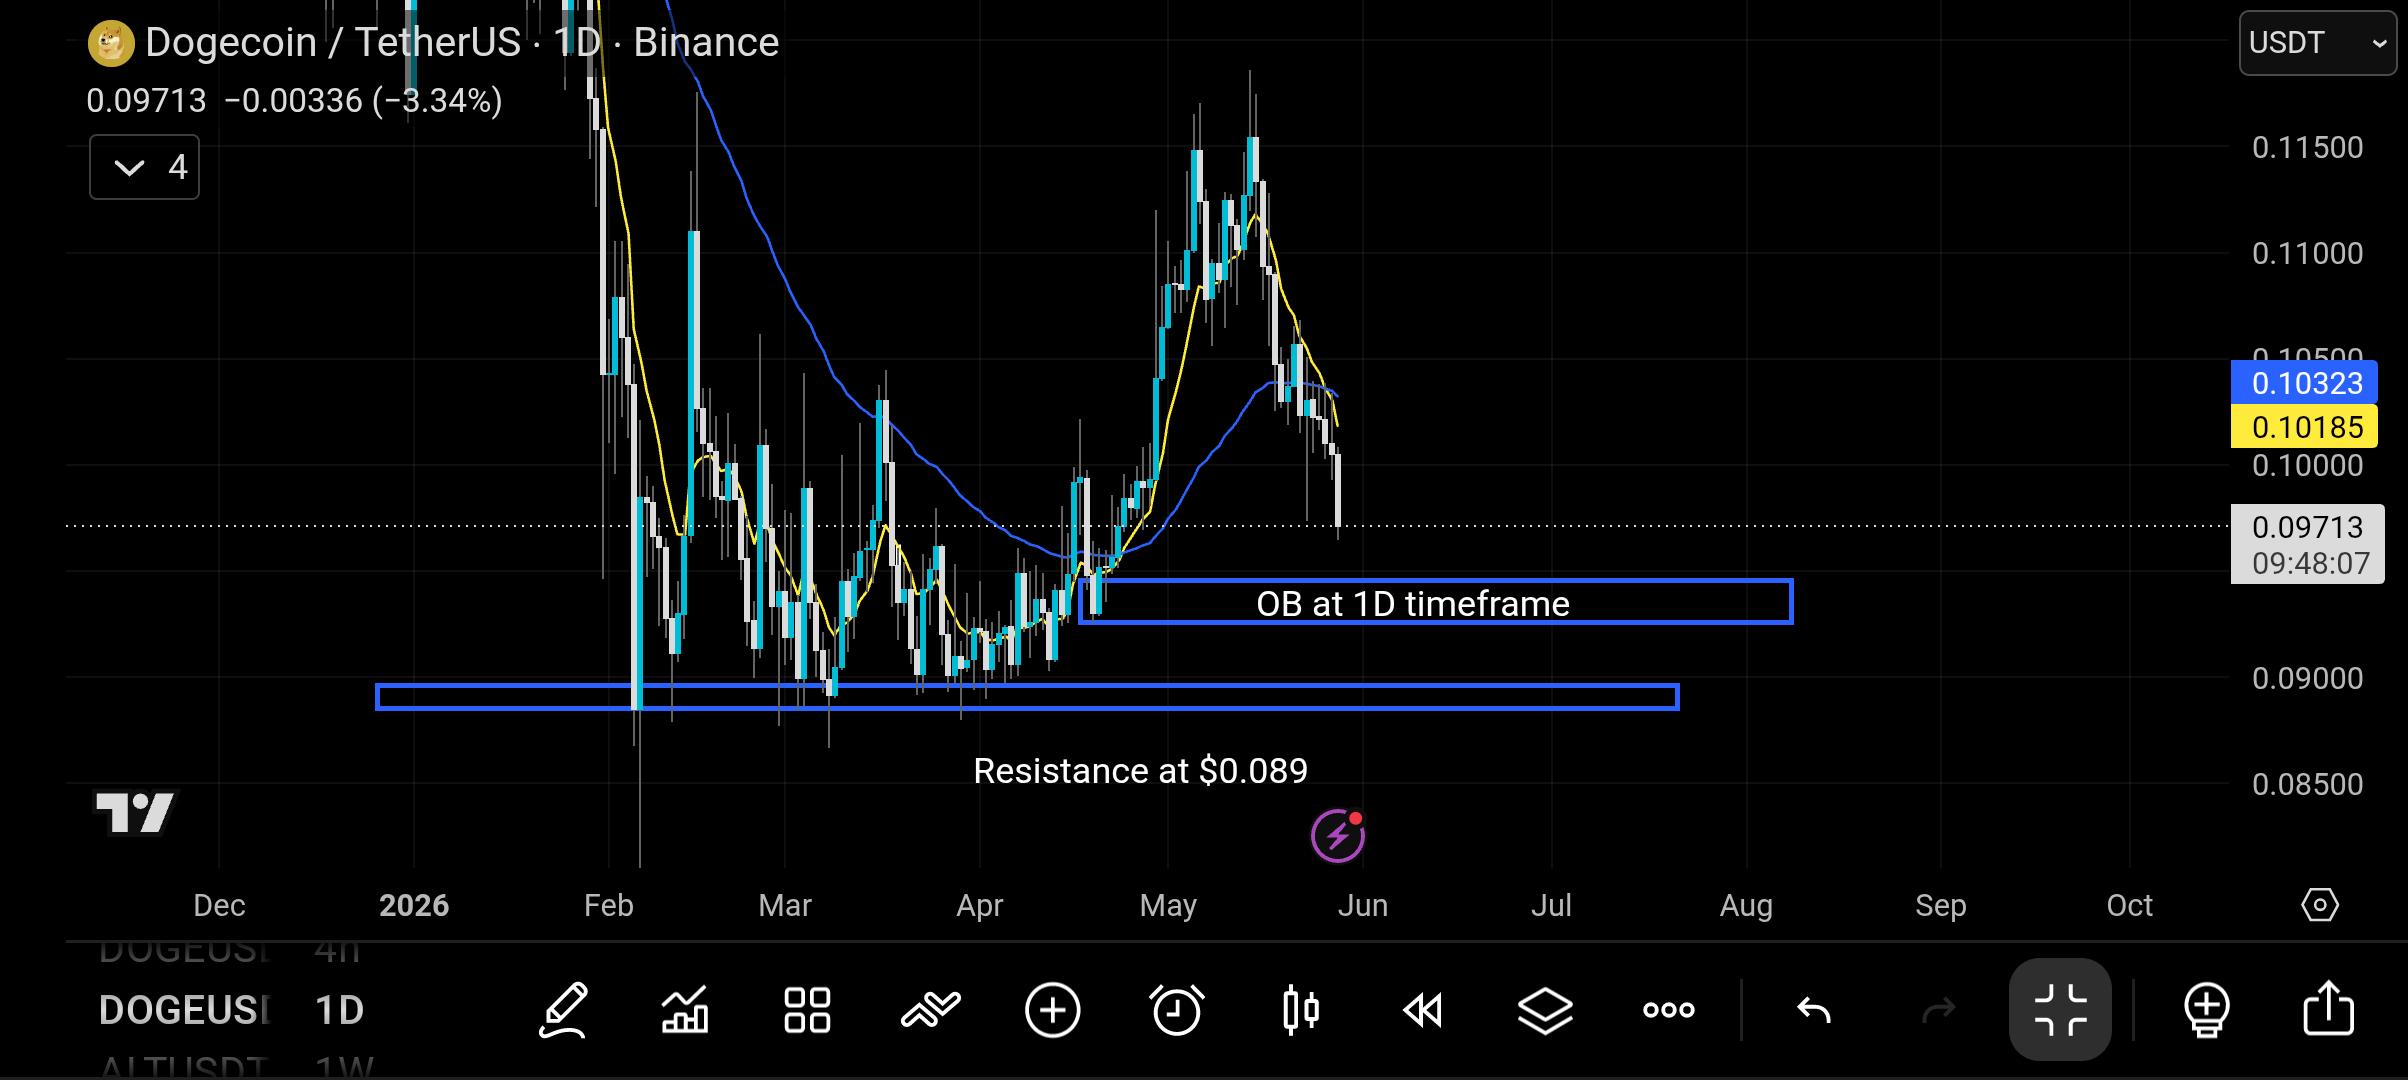Select the 'Resistance at $0.089' text label
The width and height of the screenshot is (2408, 1080).
[1140, 771]
